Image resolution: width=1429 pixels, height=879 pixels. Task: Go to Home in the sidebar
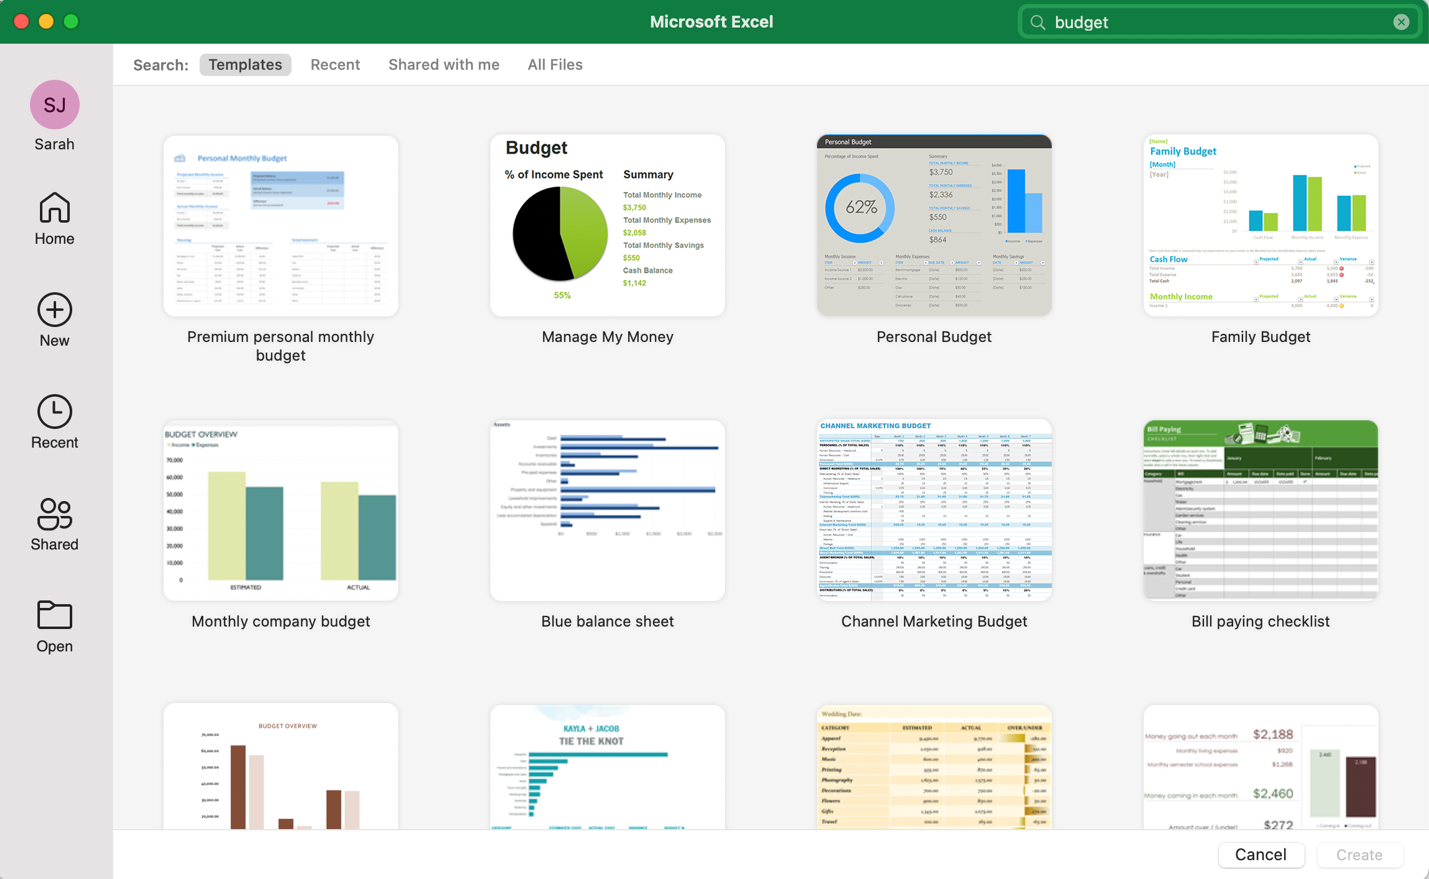point(54,219)
